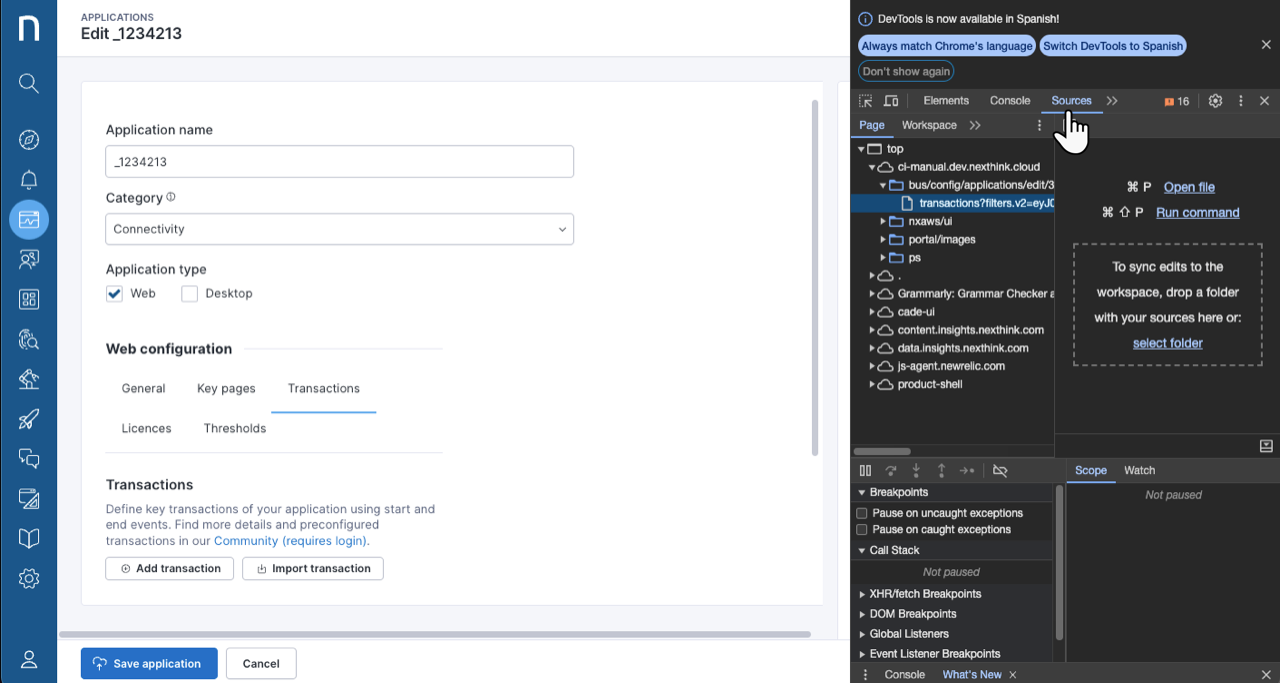Toggle the device toolbar icon in DevTools
The height and width of the screenshot is (683, 1280).
coord(890,101)
